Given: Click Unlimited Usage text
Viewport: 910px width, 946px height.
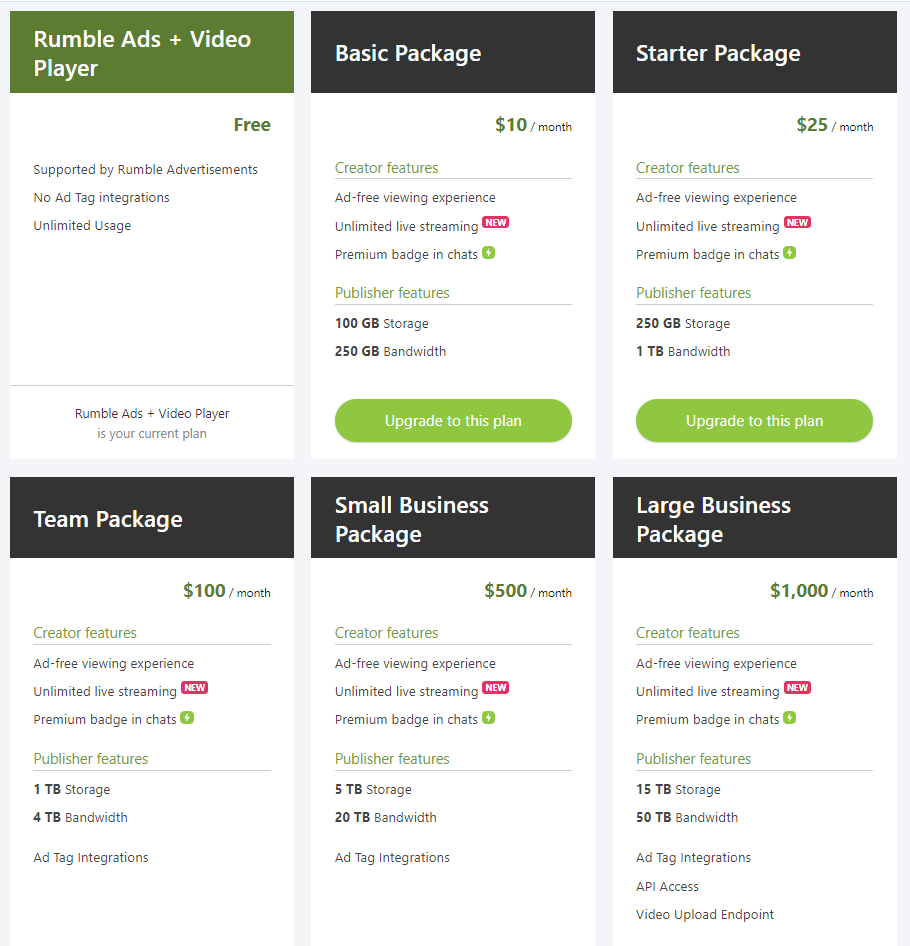Looking at the screenshot, I should pyautogui.click(x=82, y=226).
